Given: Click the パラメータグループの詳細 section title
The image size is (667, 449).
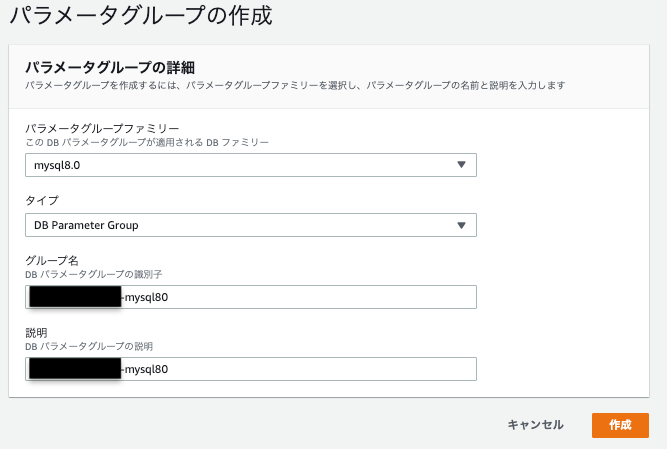Looking at the screenshot, I should [x=110, y=67].
